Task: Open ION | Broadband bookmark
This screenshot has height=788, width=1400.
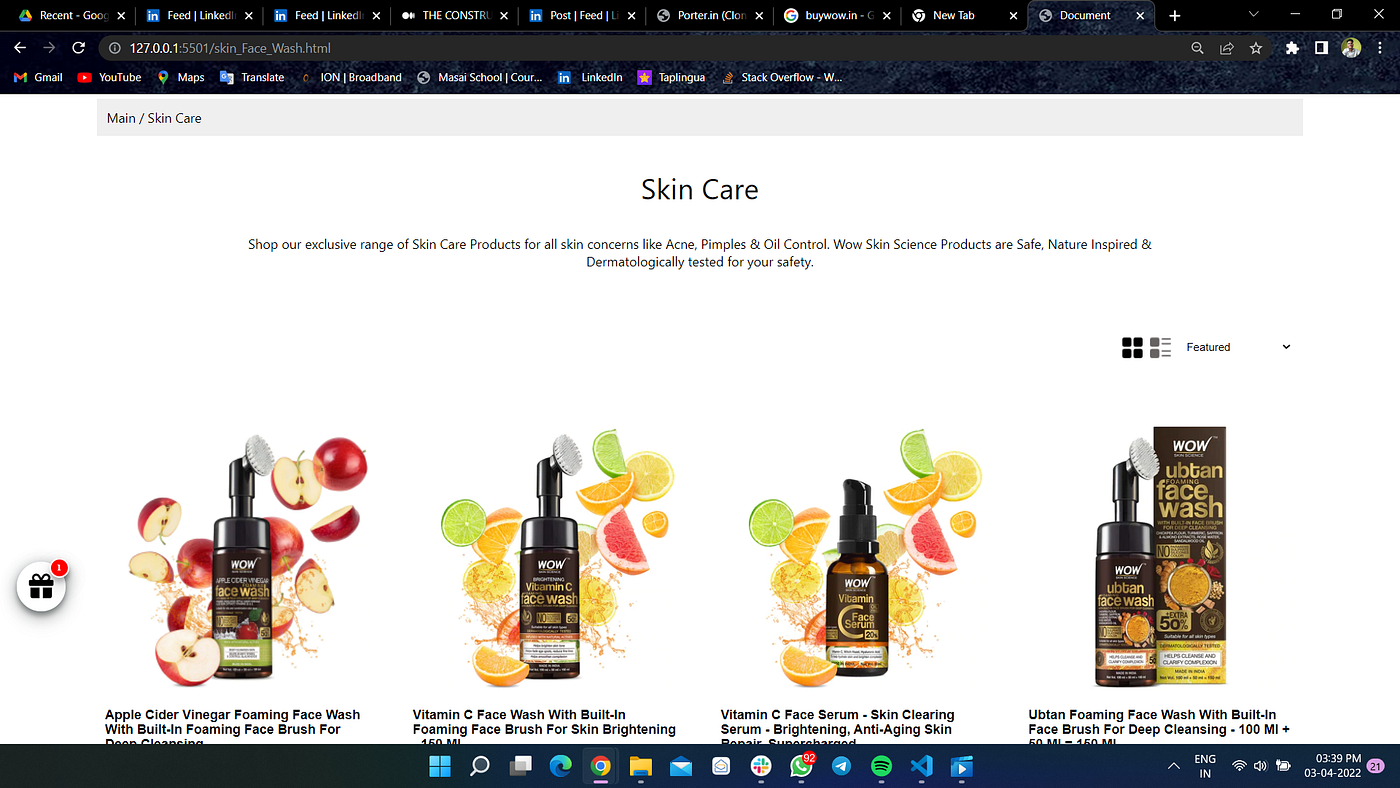Action: [x=350, y=77]
